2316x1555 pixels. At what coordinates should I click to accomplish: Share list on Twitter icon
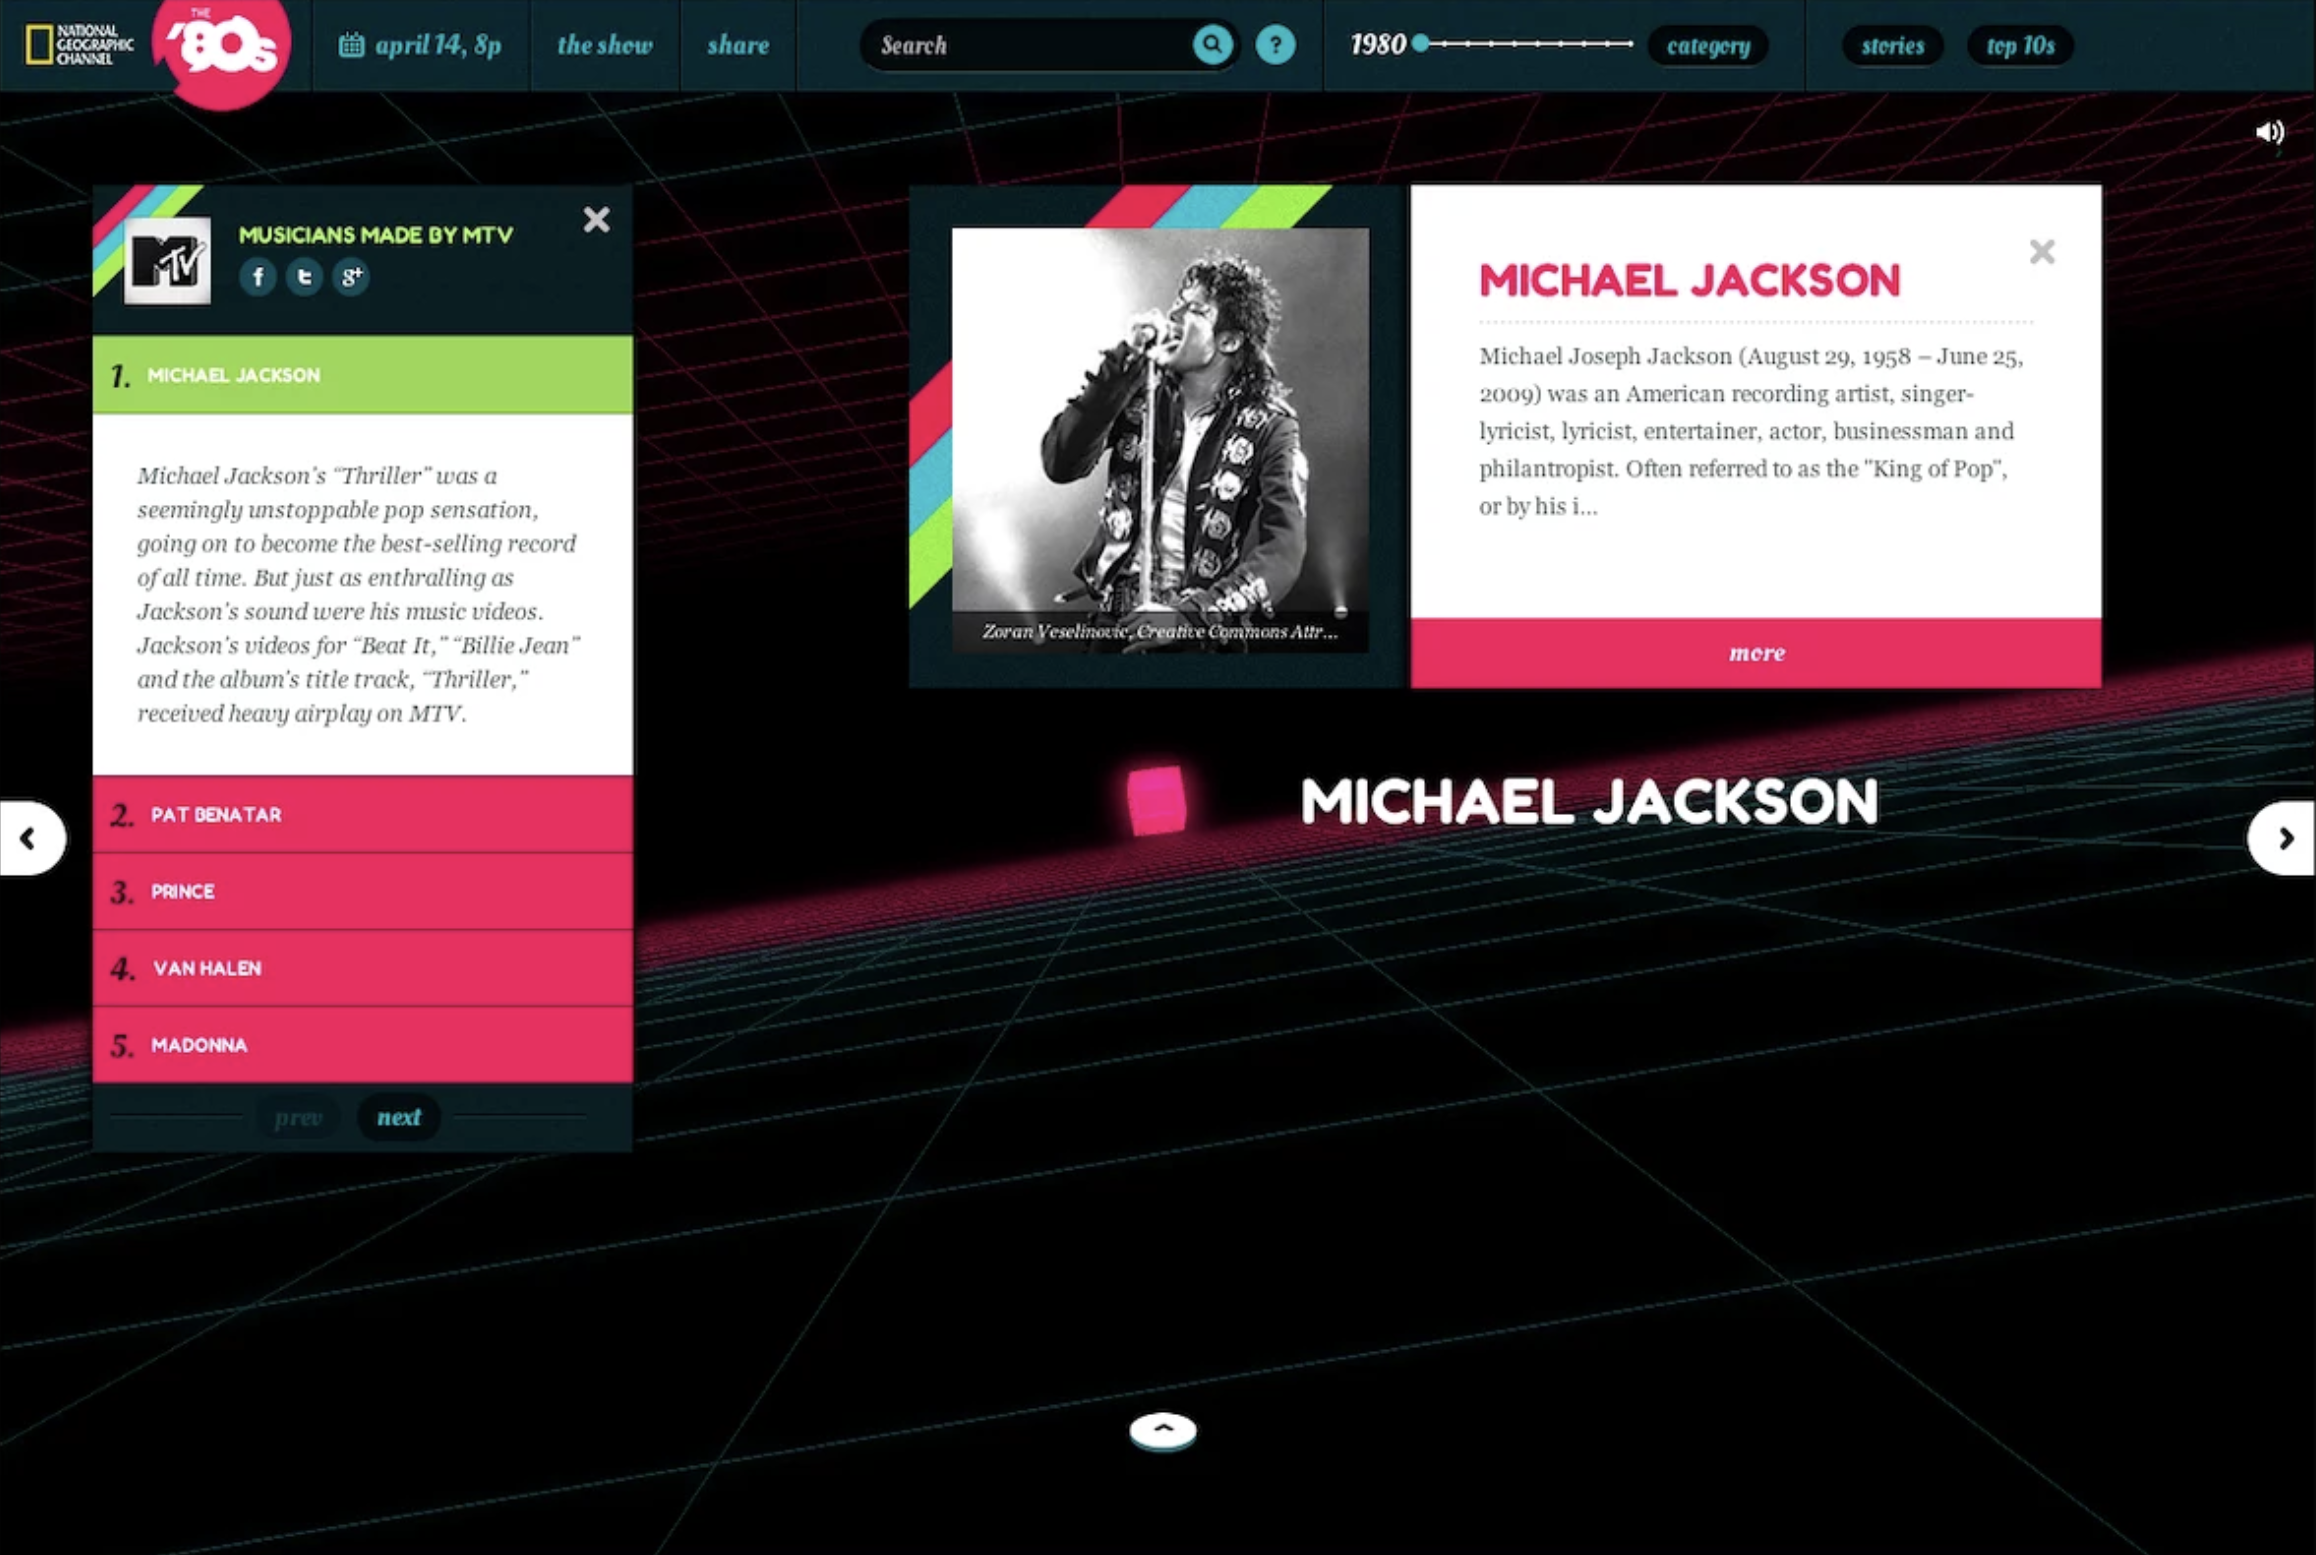point(304,277)
